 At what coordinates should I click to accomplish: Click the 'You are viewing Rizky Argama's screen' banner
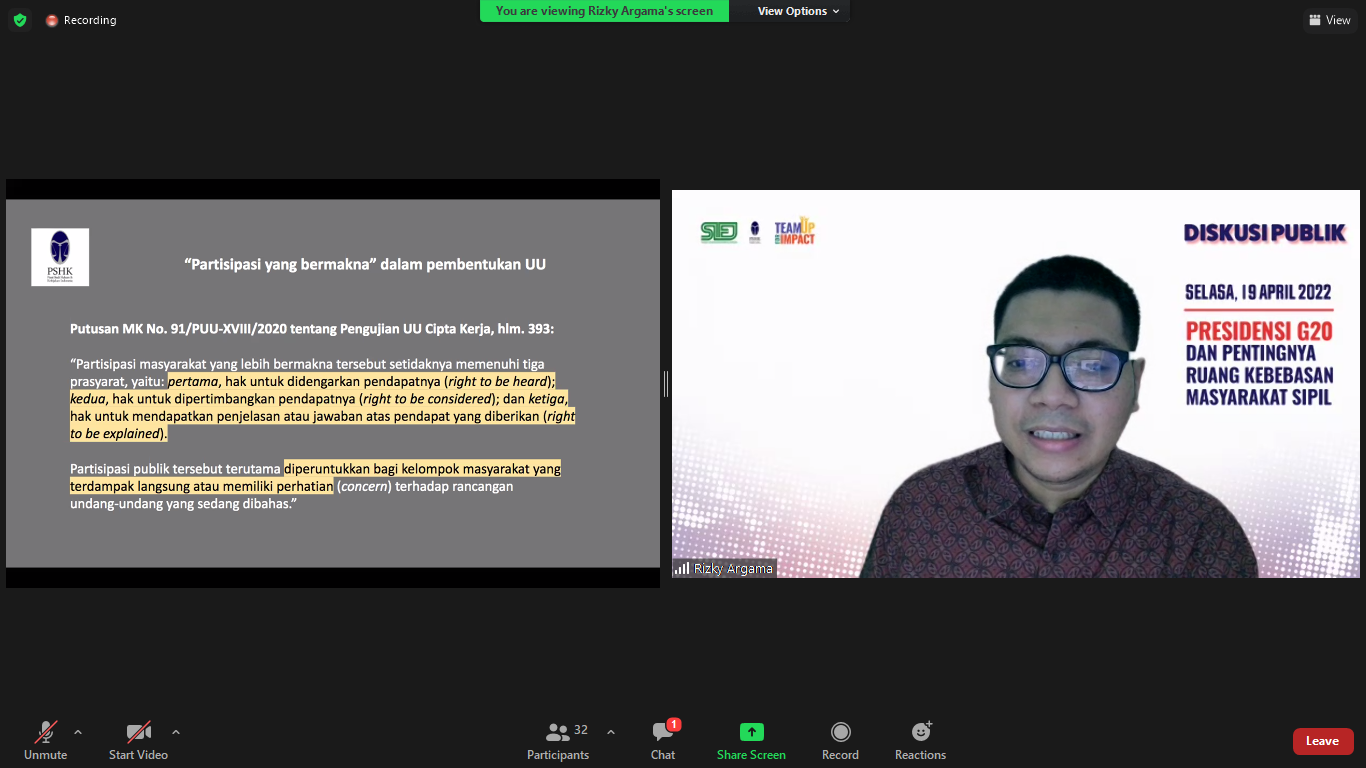click(604, 11)
